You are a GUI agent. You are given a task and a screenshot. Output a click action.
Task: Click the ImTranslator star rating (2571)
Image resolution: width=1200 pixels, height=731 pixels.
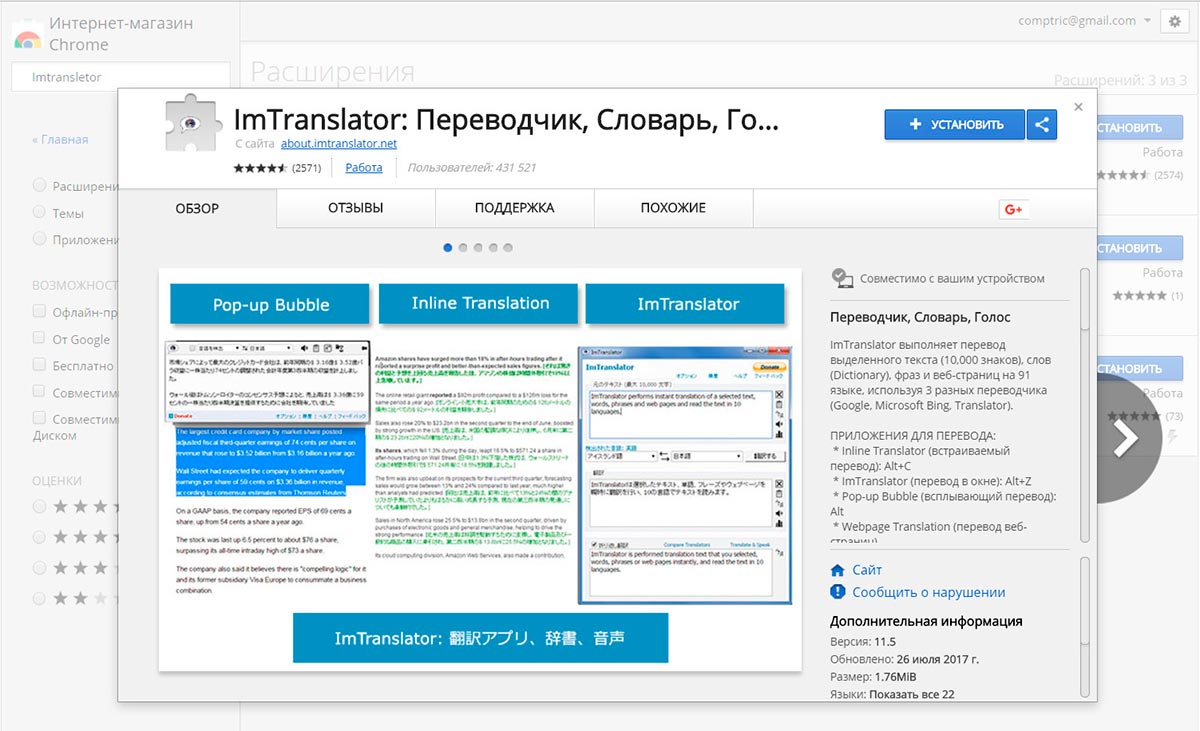tap(261, 168)
